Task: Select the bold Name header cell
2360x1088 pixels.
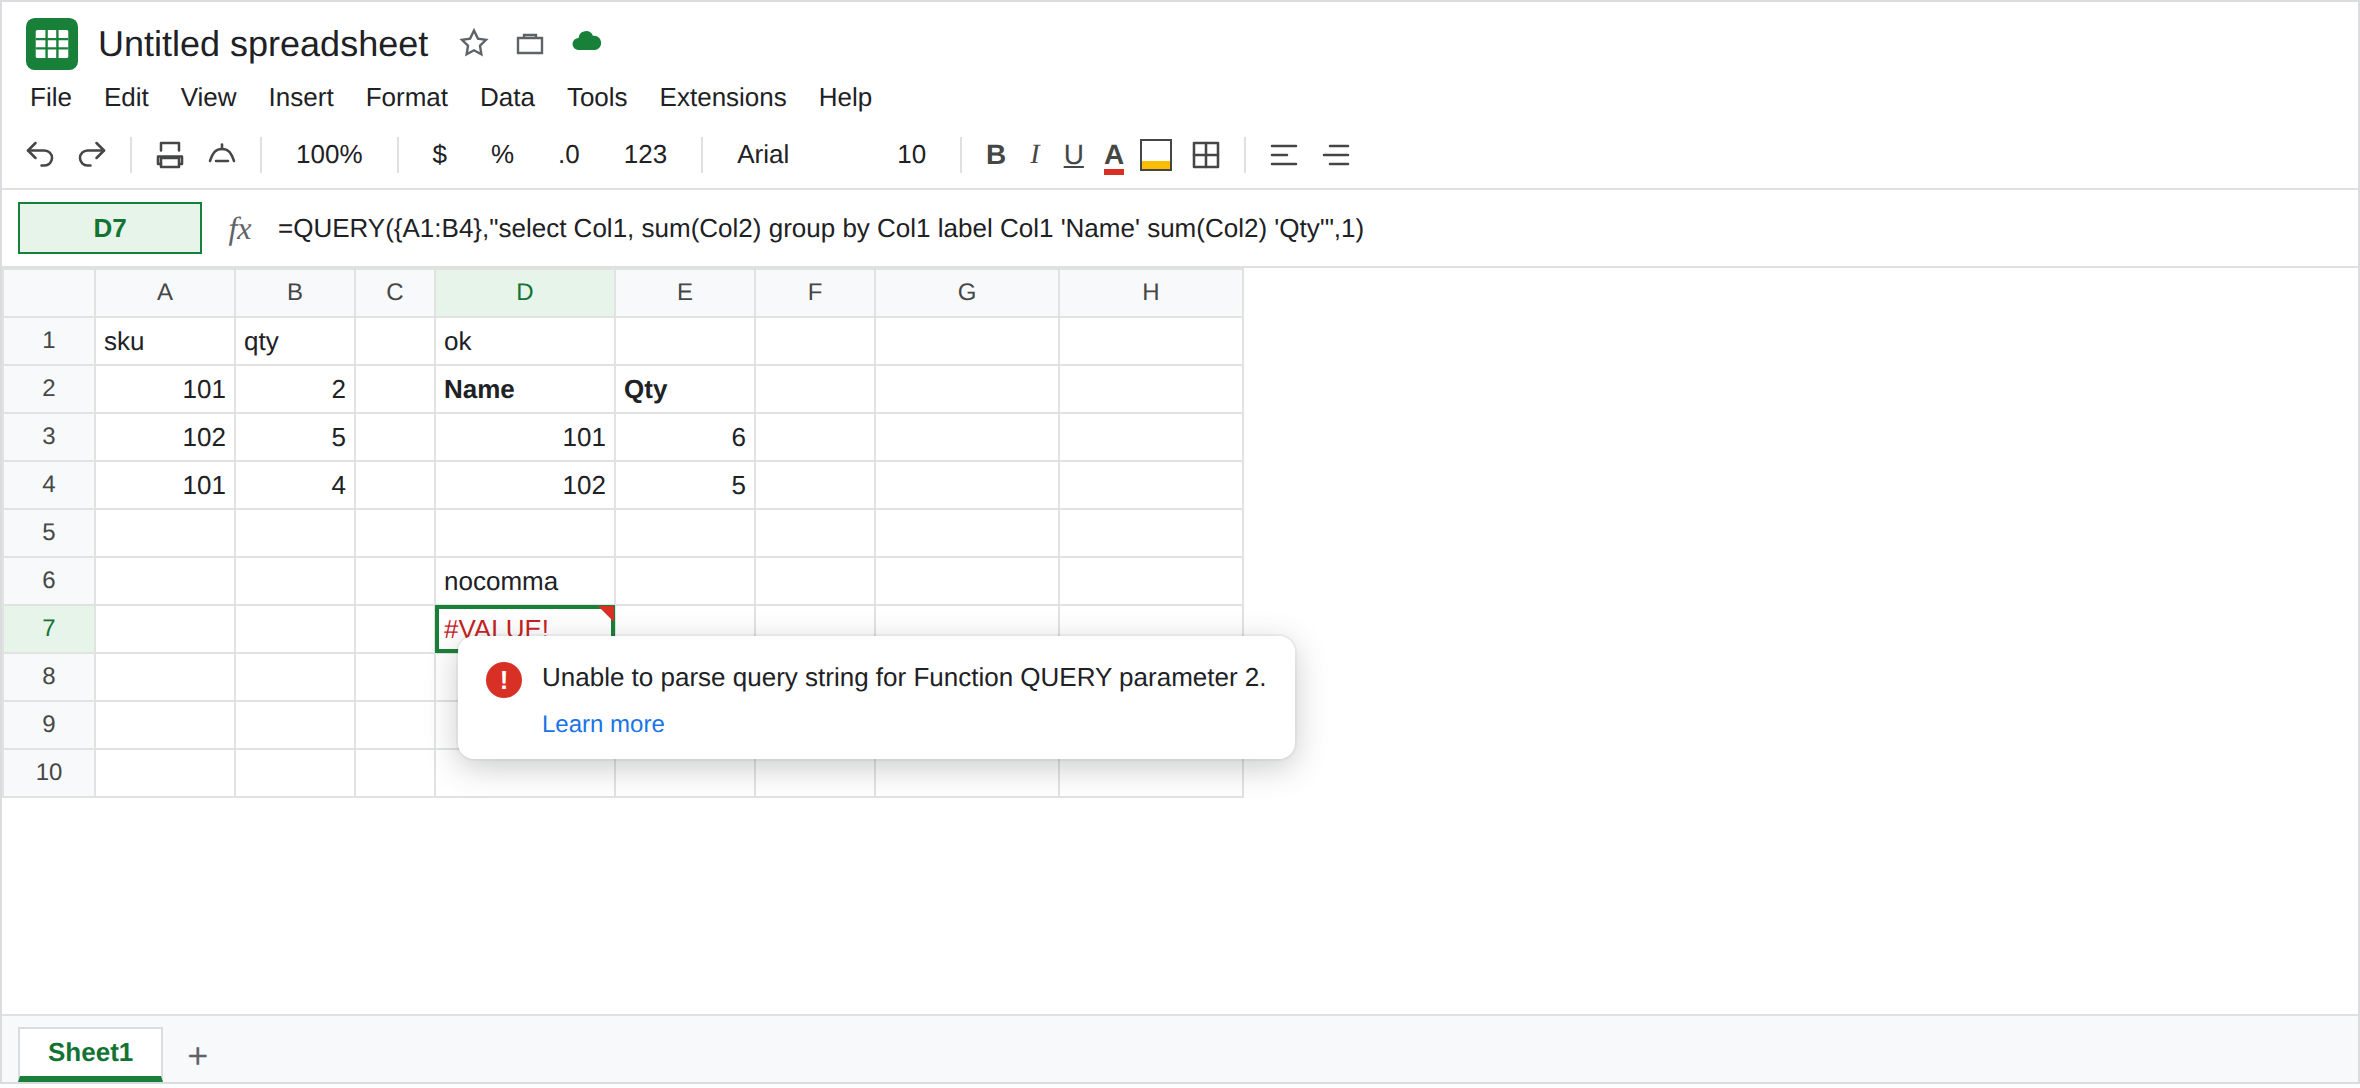Action: pos(525,389)
